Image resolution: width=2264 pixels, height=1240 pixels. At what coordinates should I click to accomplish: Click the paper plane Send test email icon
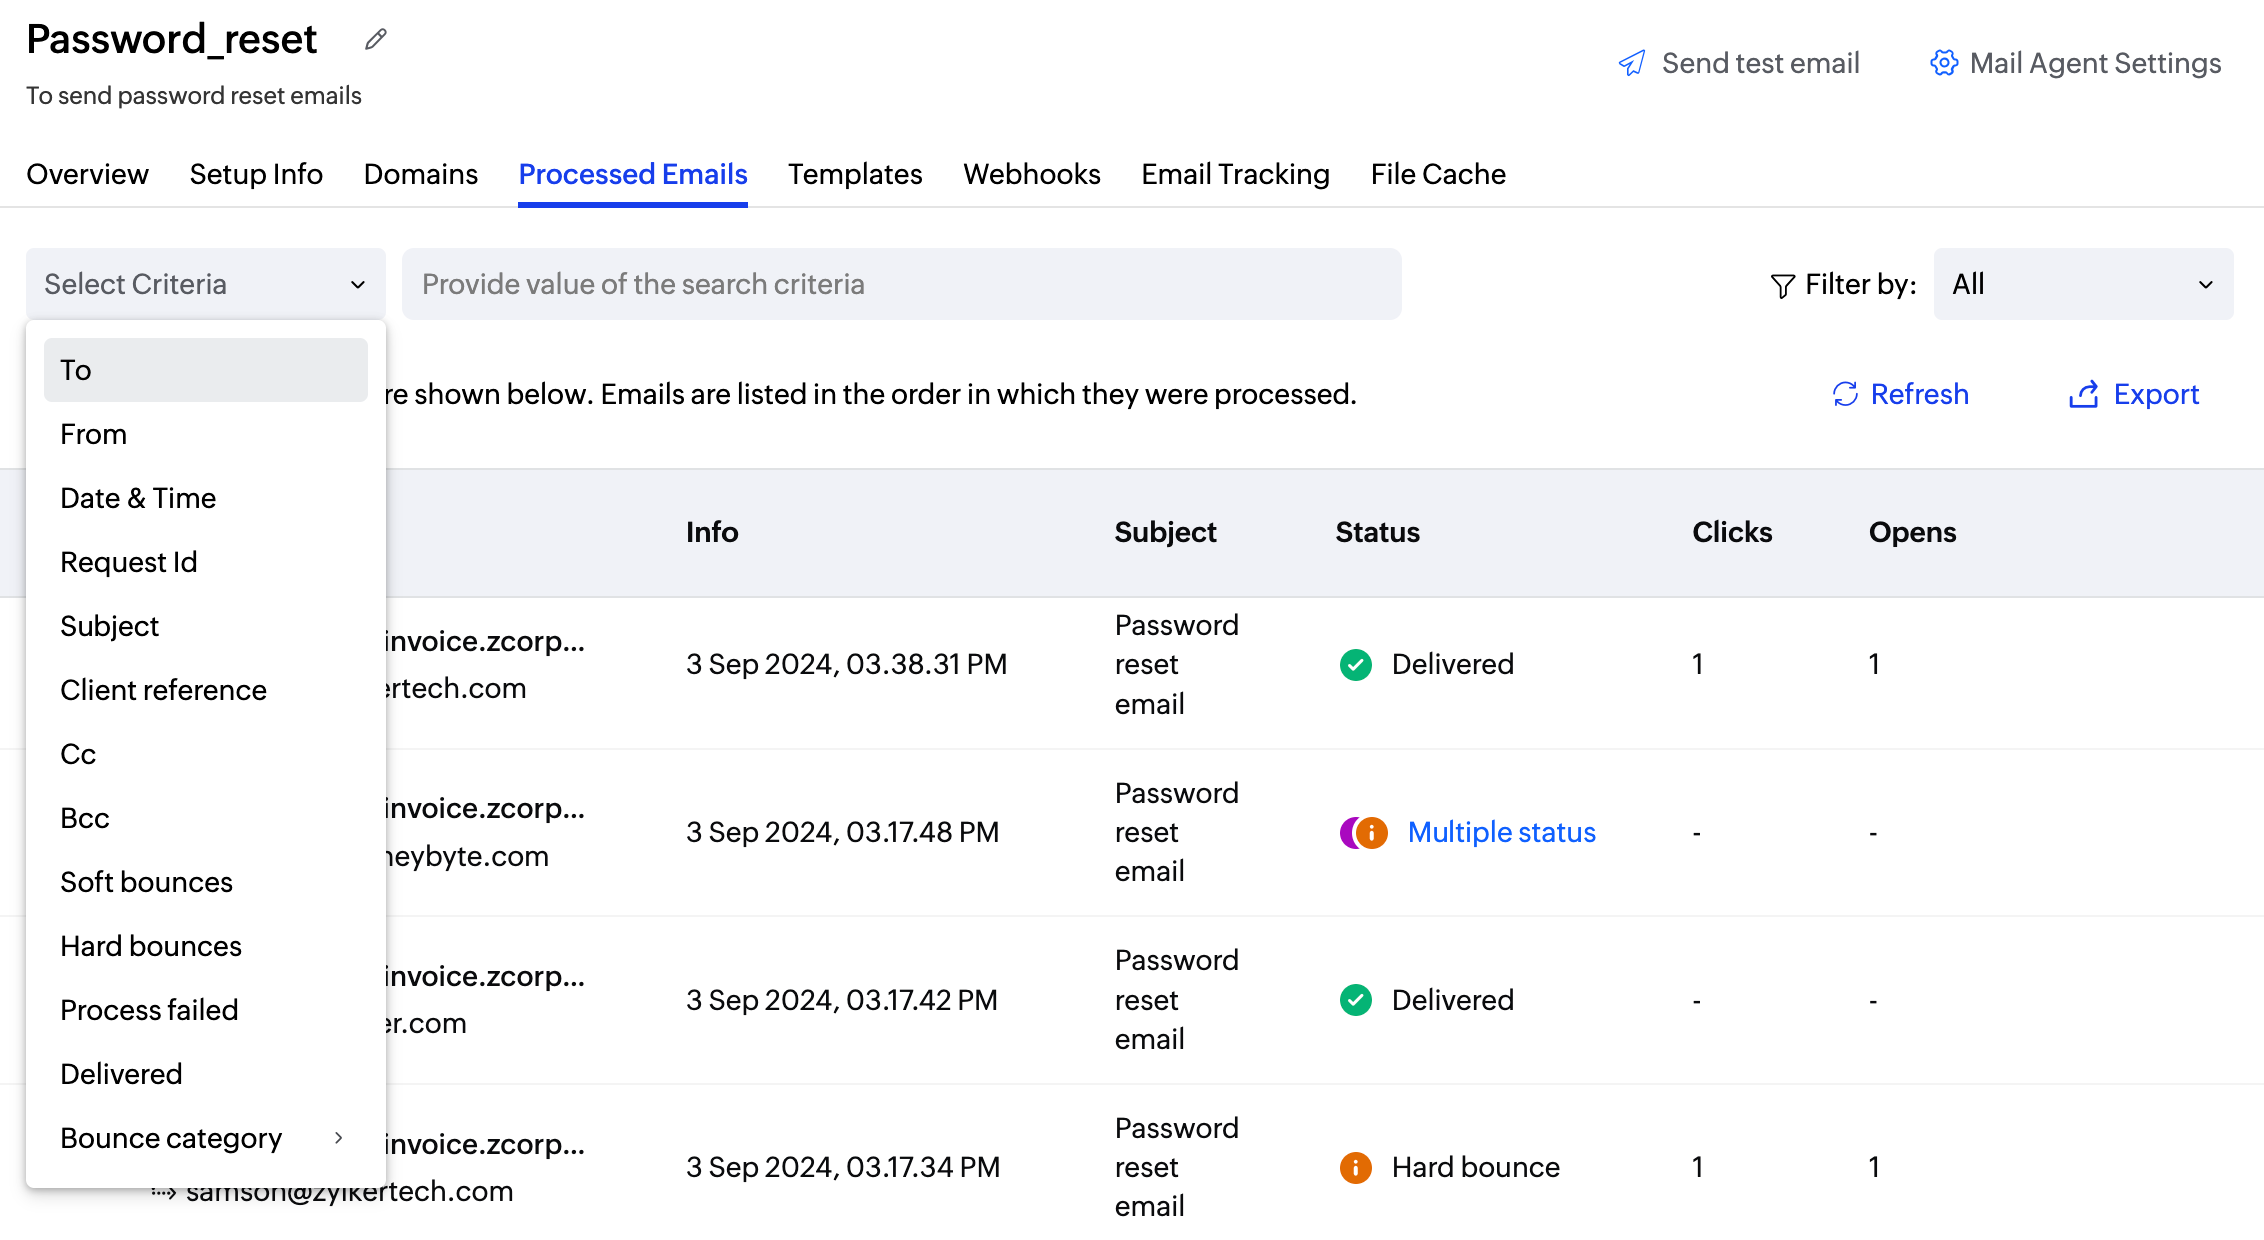click(1632, 63)
